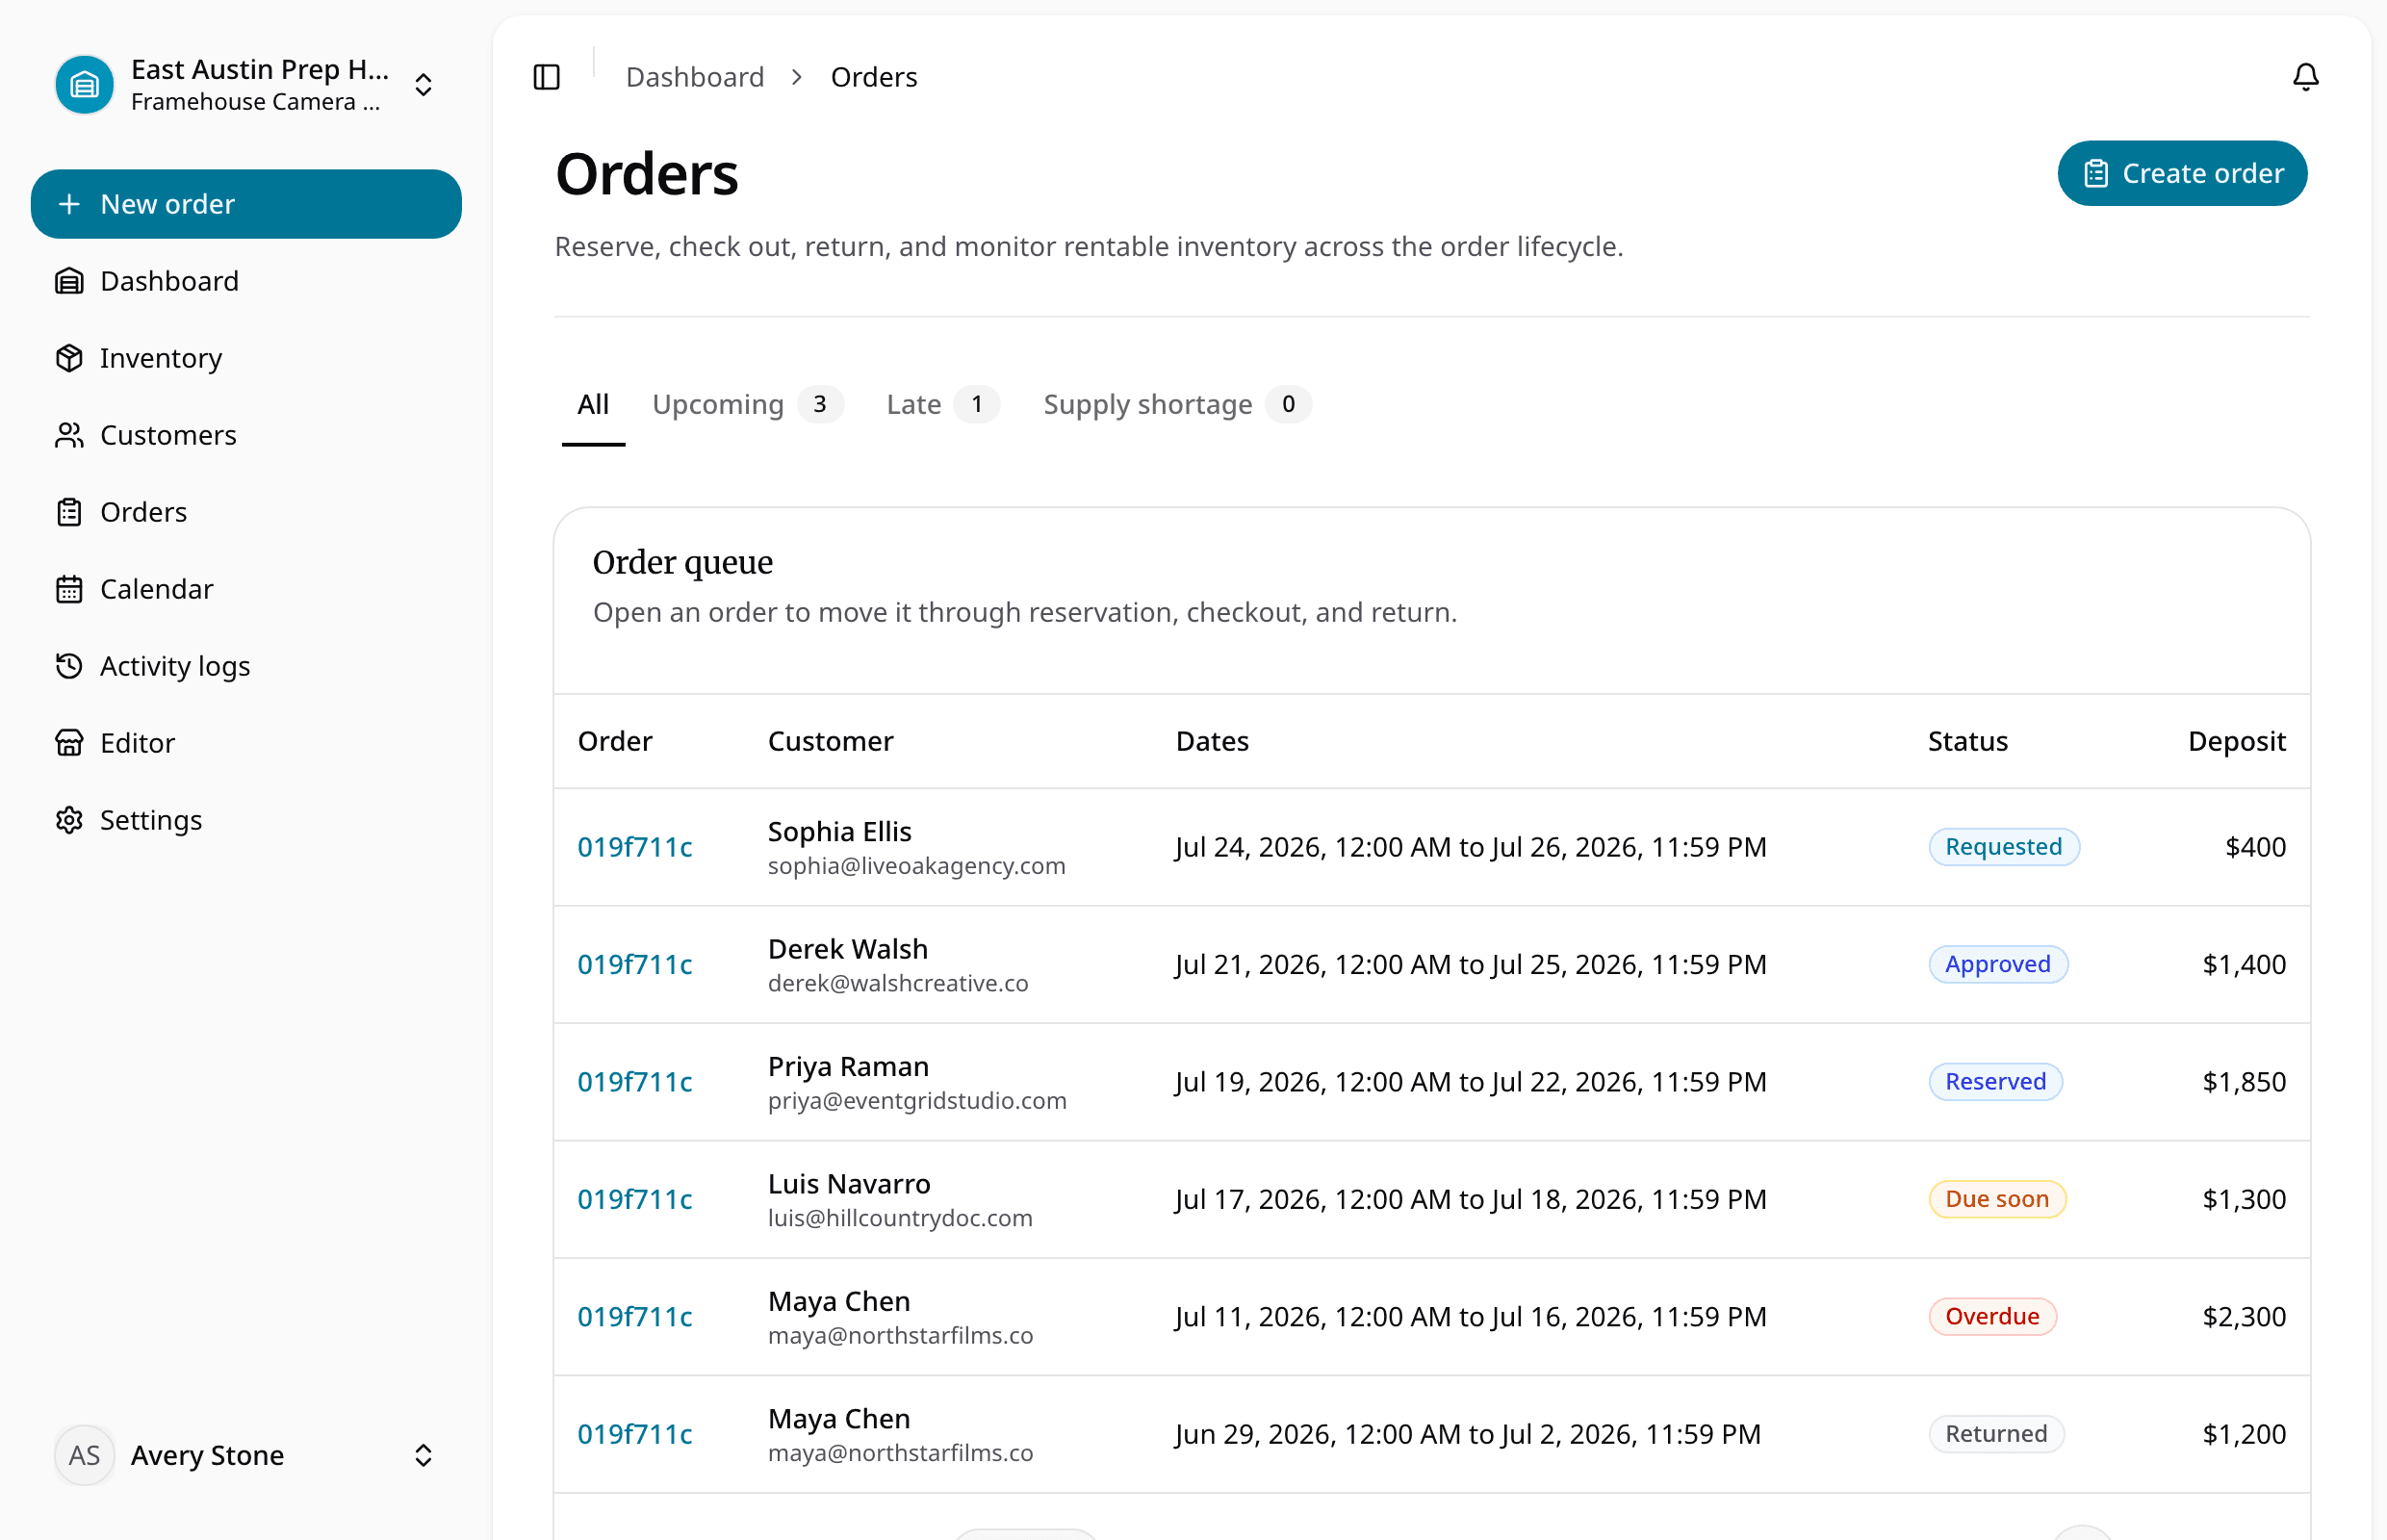Click the Orders clipboard icon in sidebar

[x=69, y=512]
